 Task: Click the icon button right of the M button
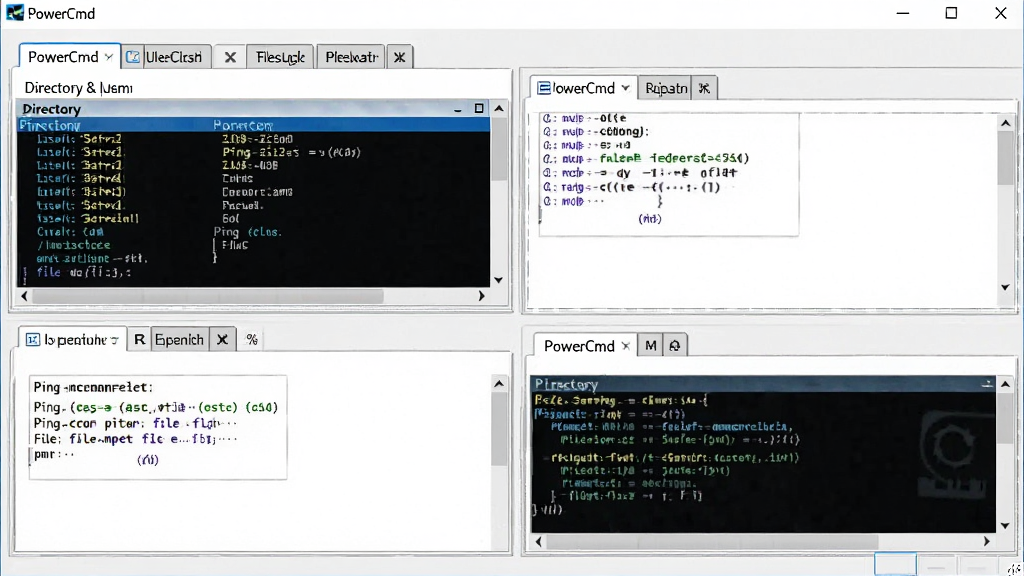tap(675, 345)
